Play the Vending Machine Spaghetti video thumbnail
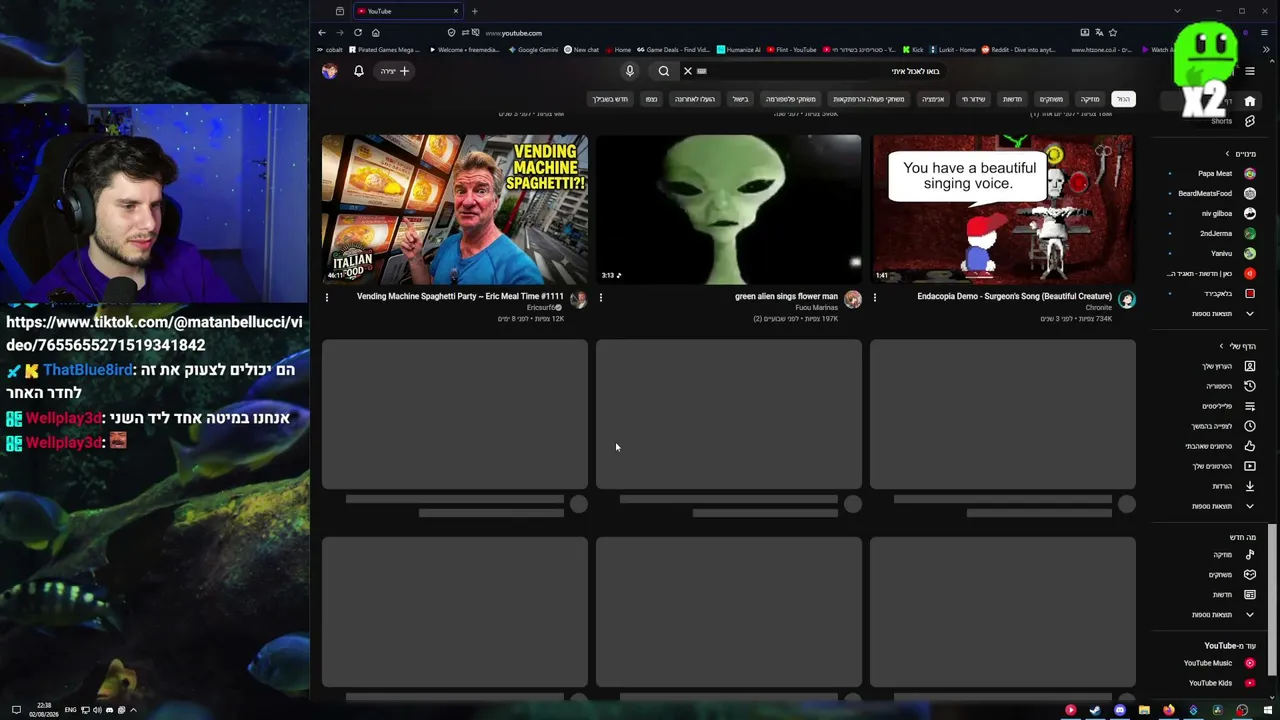Screen dimensions: 1280x720 coord(455,210)
